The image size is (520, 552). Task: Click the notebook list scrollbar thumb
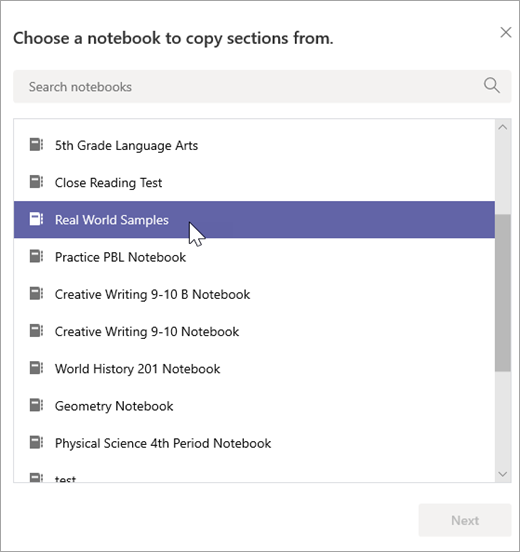(x=503, y=293)
